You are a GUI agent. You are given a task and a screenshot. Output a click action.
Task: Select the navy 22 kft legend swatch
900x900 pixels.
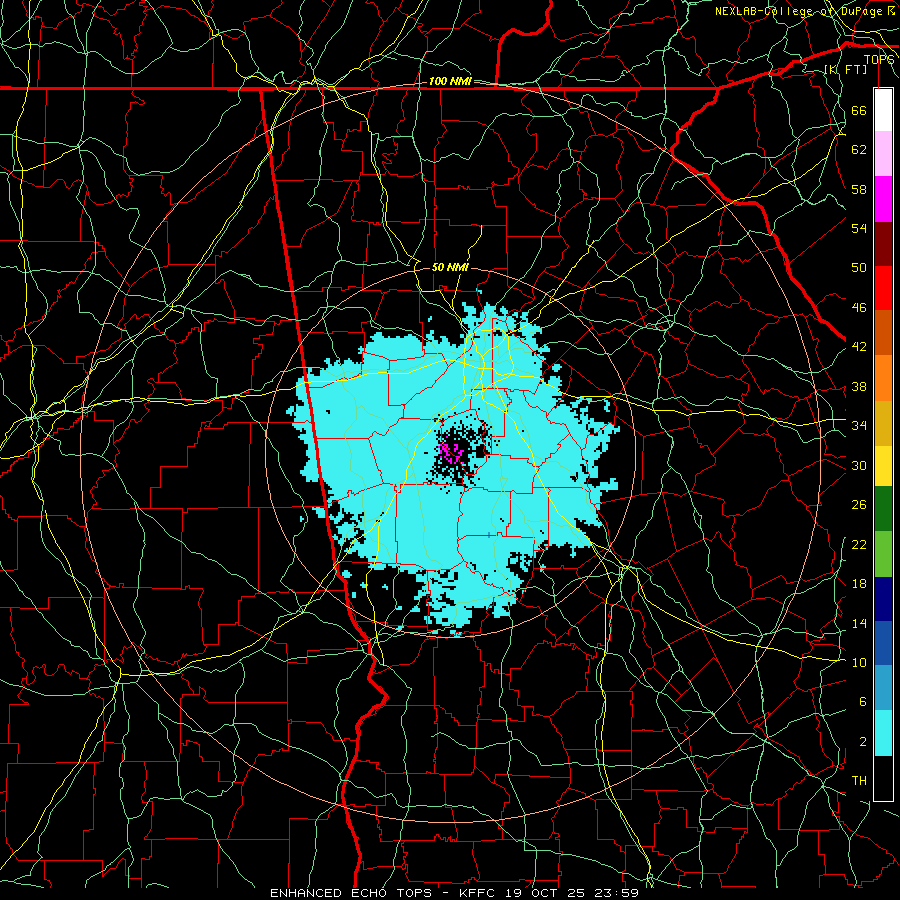click(883, 599)
